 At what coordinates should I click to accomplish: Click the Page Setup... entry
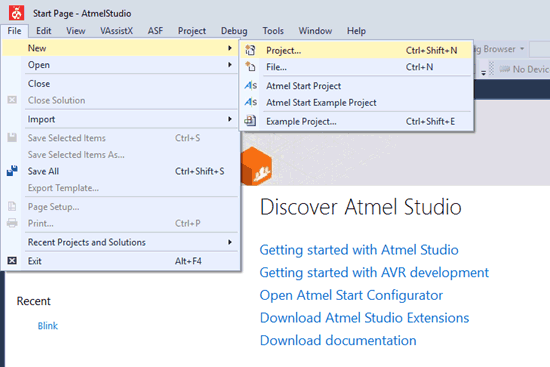[120, 207]
